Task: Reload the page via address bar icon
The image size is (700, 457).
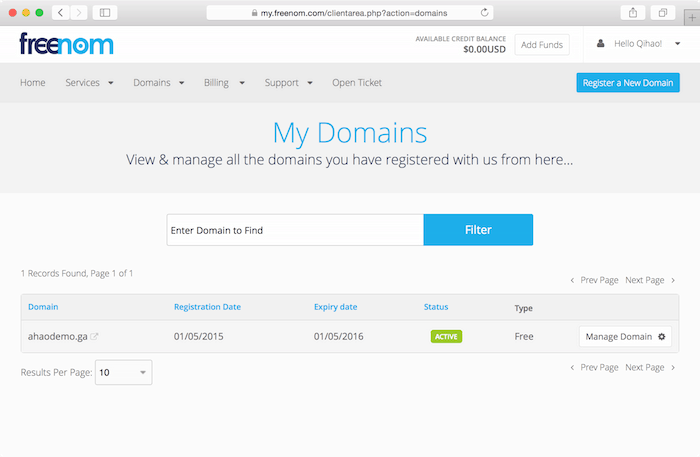Action: click(484, 12)
